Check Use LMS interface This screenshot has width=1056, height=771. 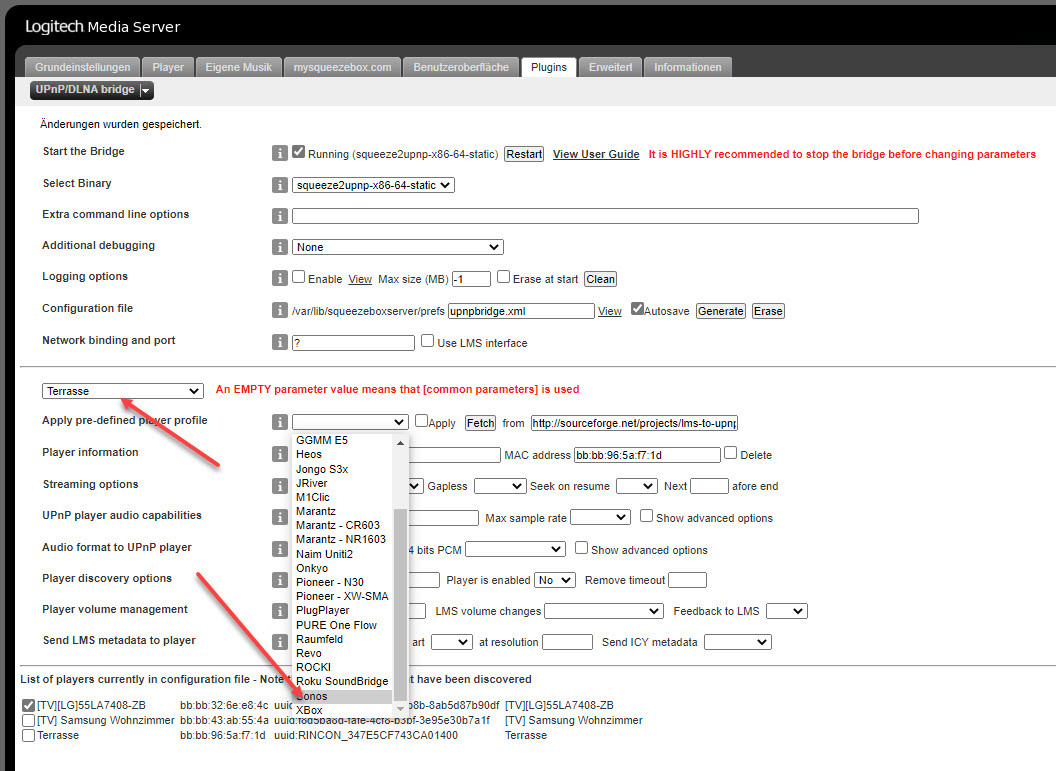pyautogui.click(x=428, y=341)
